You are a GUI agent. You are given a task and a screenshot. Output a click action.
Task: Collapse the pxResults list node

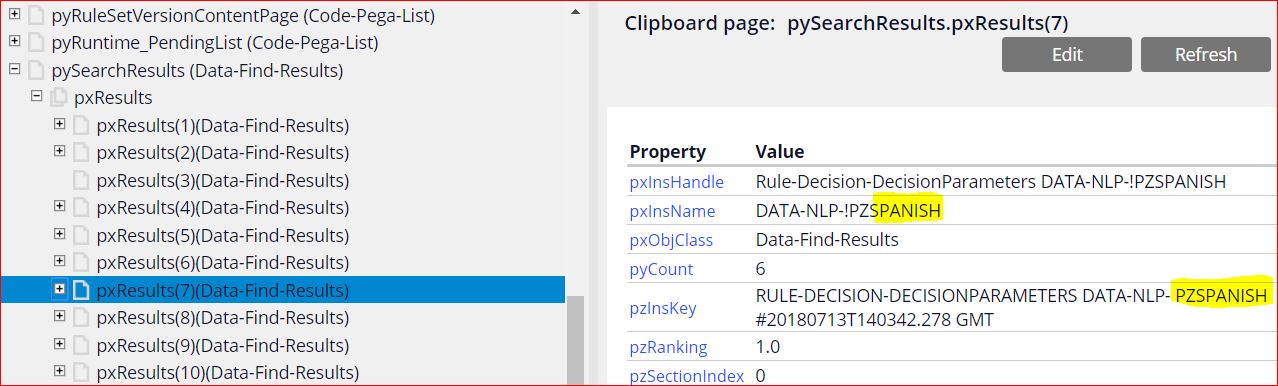pyautogui.click(x=36, y=97)
